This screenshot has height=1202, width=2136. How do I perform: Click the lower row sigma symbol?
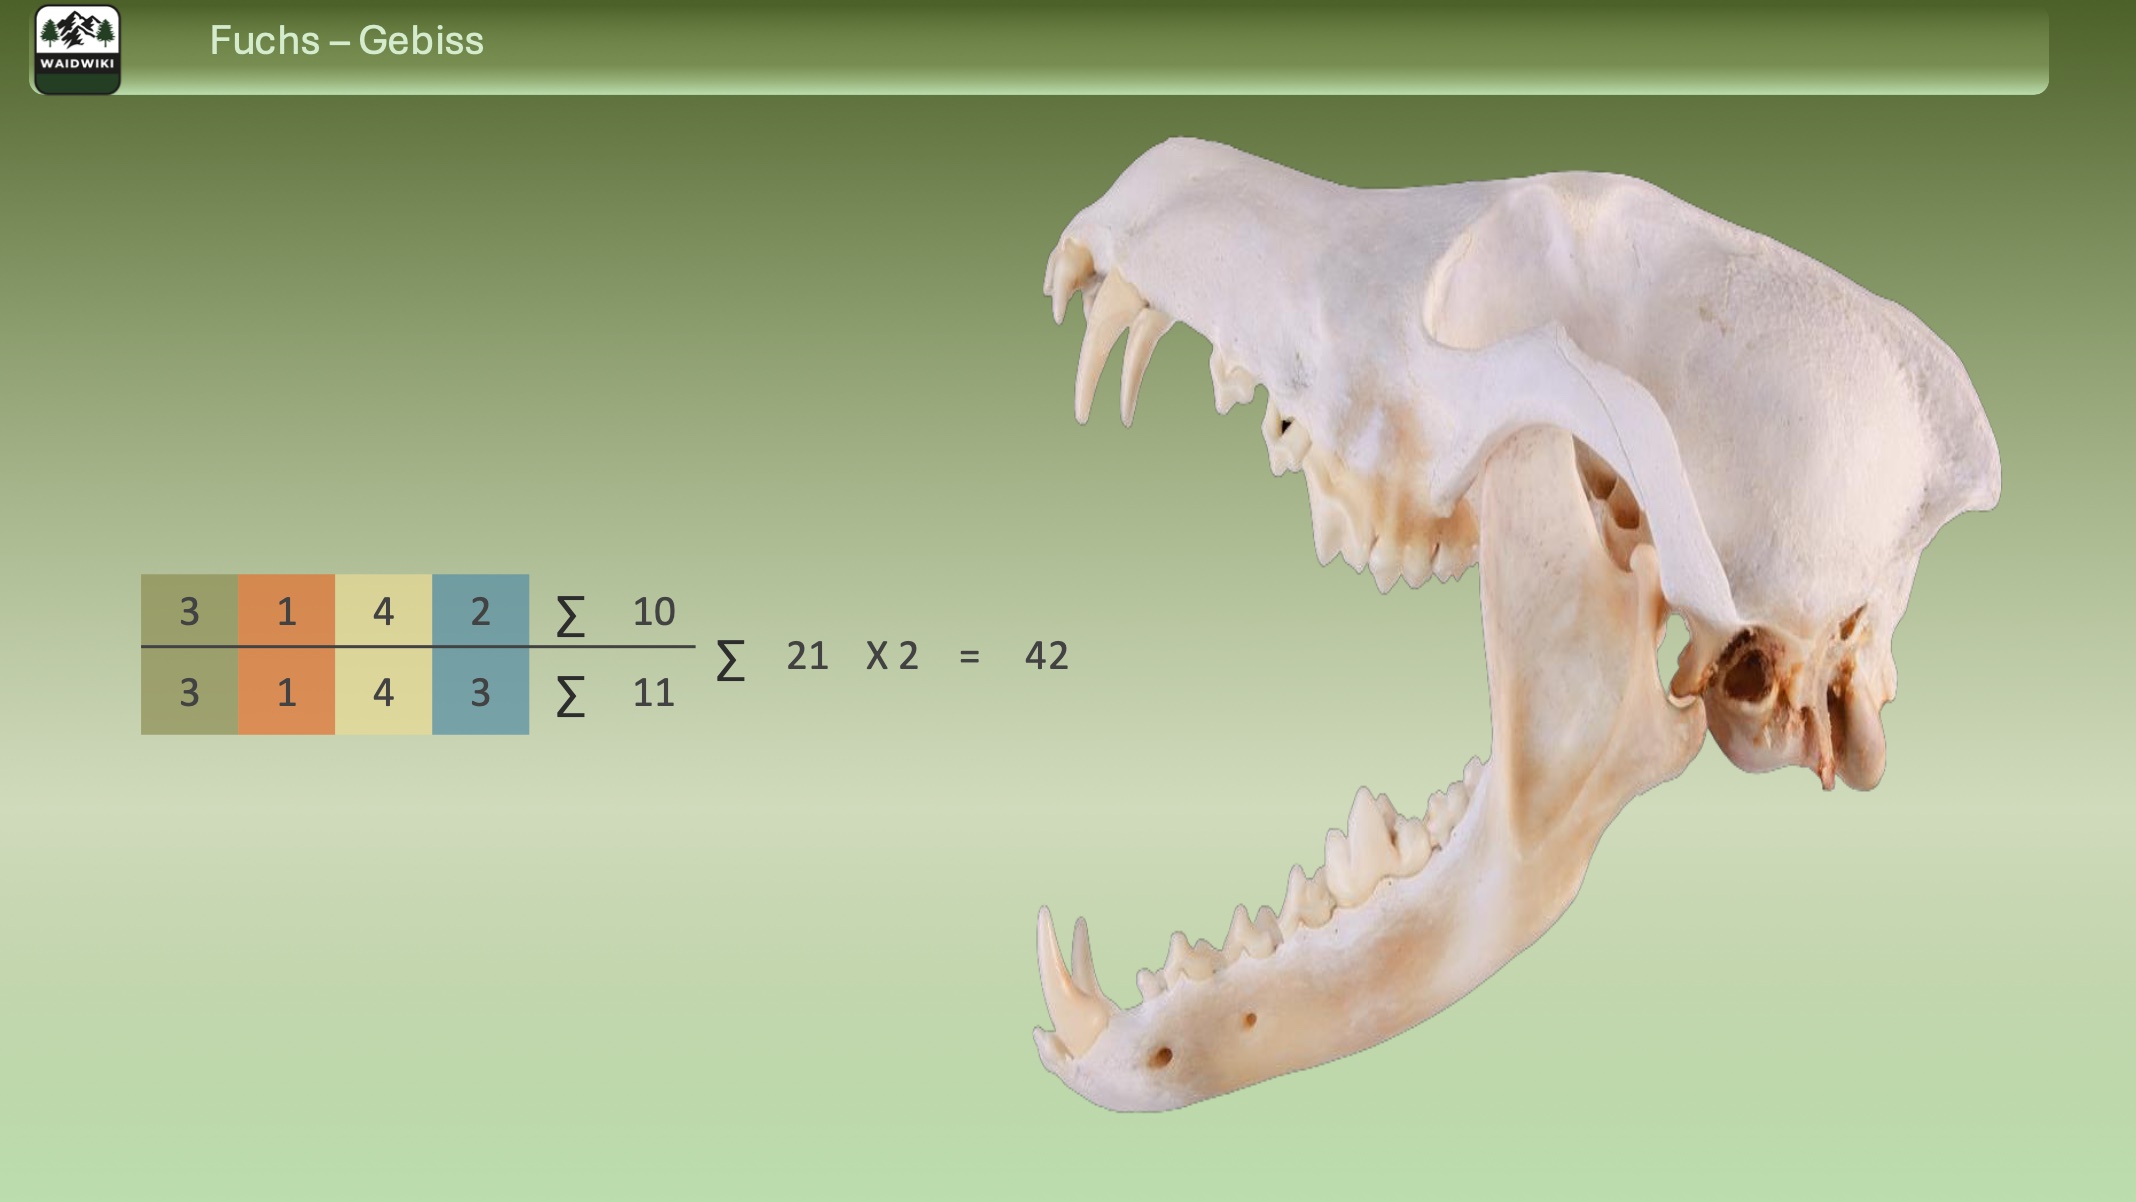tap(570, 696)
